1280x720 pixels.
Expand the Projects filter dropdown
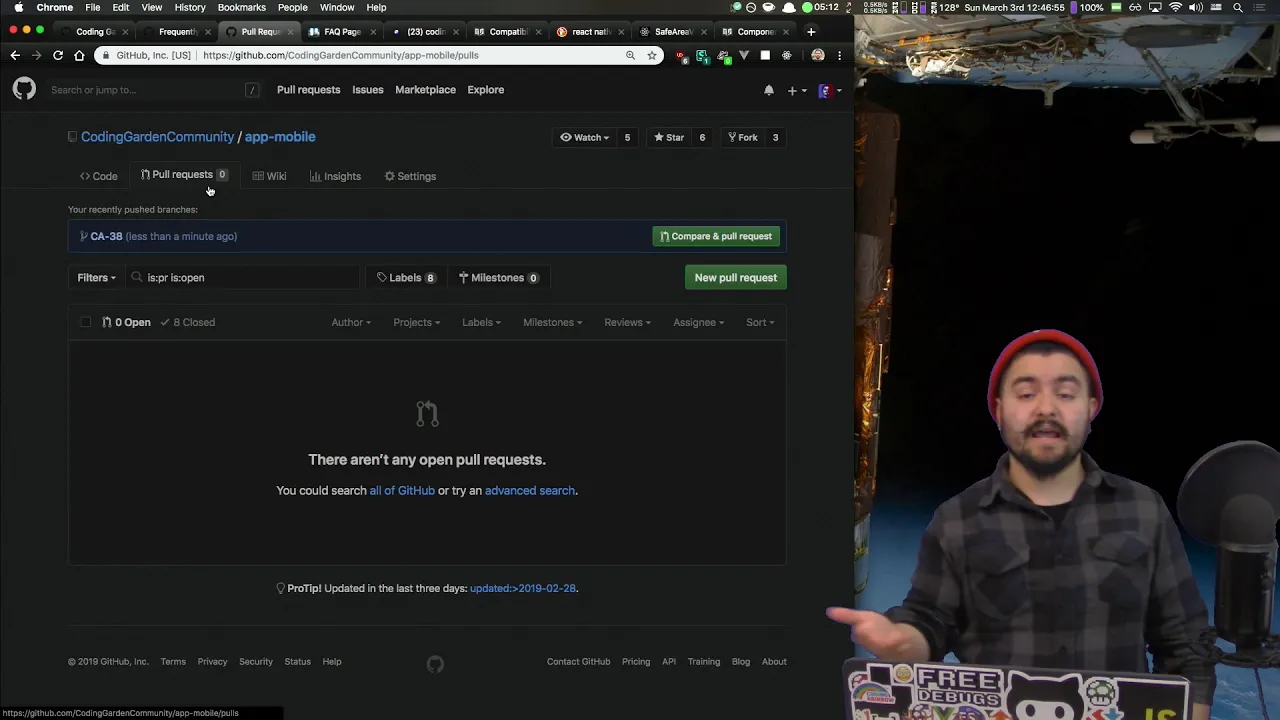click(x=416, y=322)
